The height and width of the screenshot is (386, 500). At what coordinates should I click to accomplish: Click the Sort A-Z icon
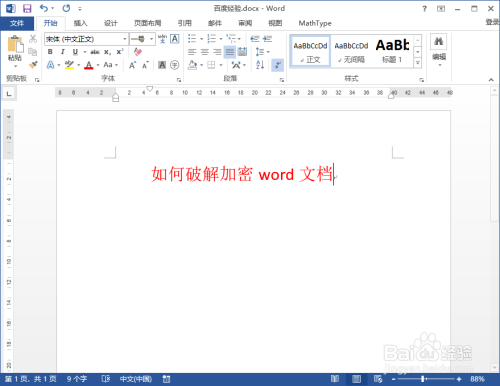260,65
